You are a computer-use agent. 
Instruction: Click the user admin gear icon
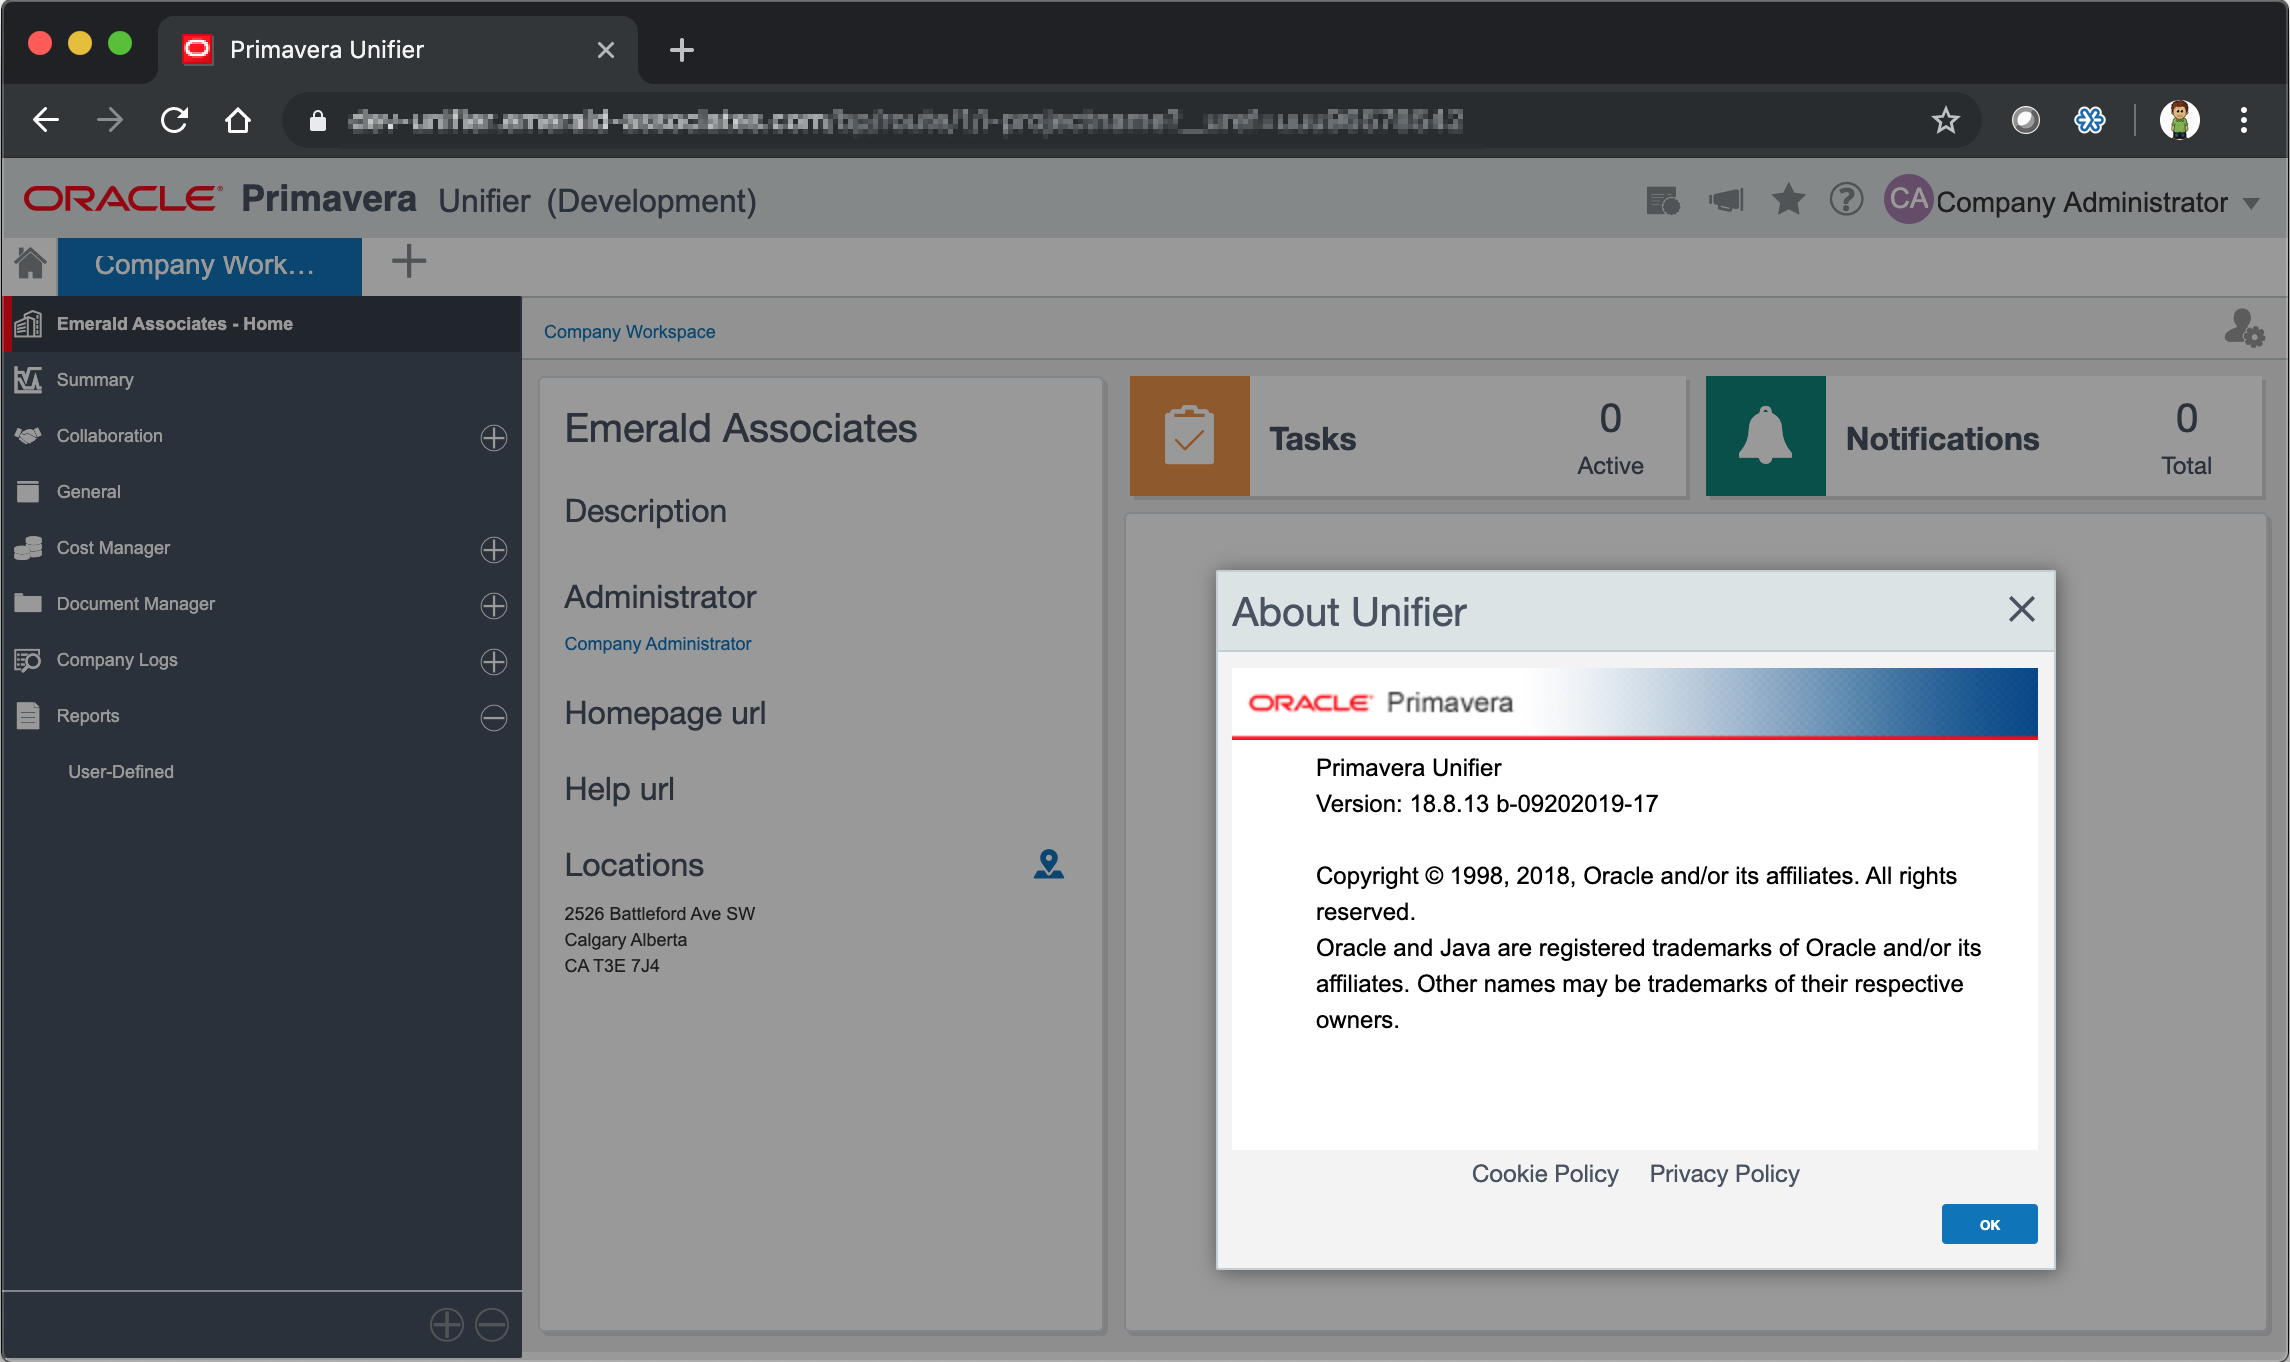(2244, 328)
